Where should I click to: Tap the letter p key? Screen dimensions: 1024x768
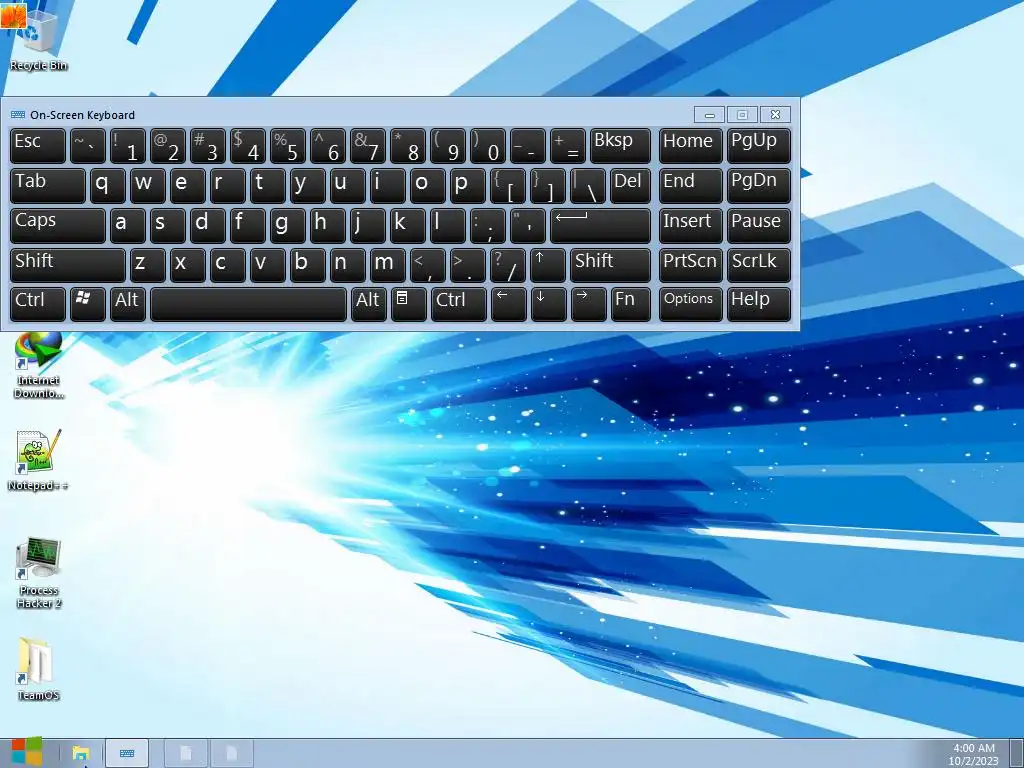coord(468,185)
